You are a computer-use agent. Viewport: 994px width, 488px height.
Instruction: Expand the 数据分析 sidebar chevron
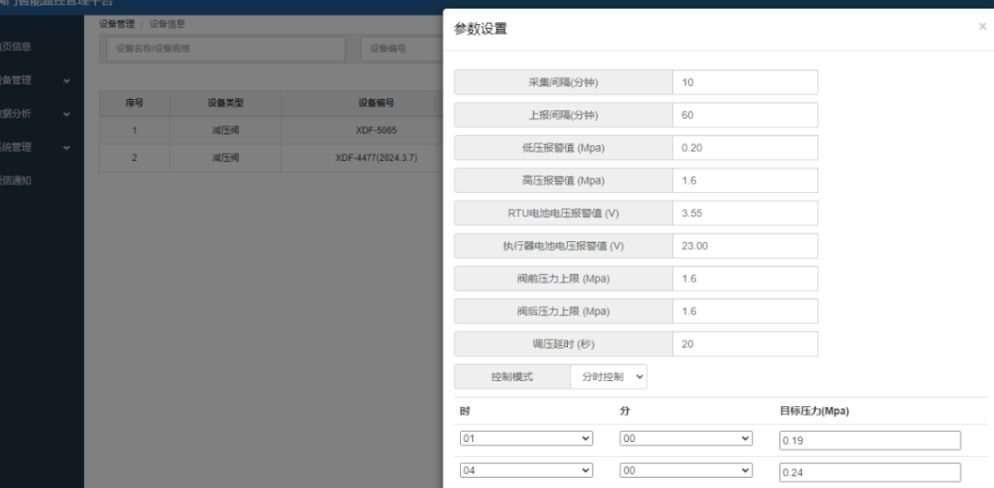point(66,114)
